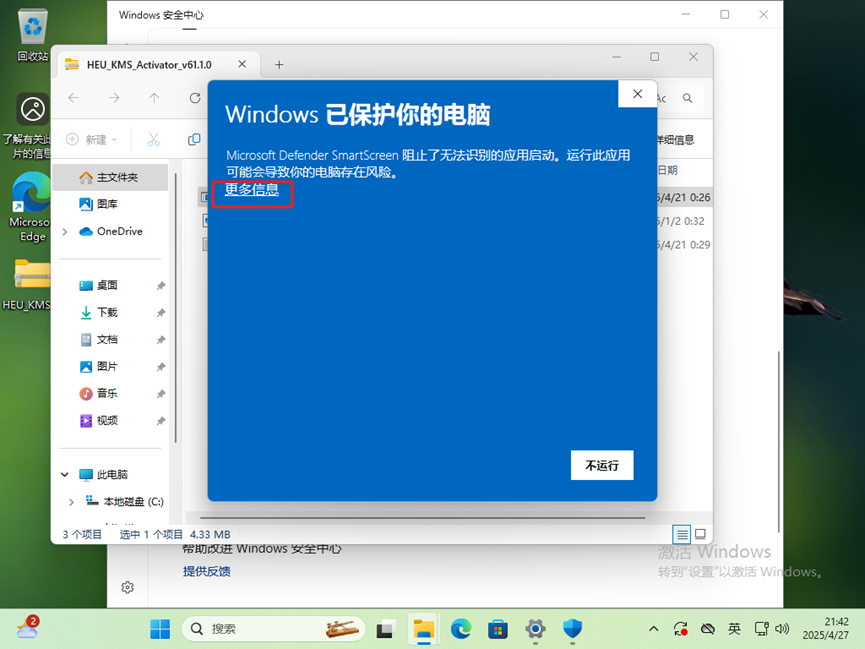Expand 本地磁盘 (C:) in sidebar
Viewport: 865px width, 649px height.
pos(71,502)
